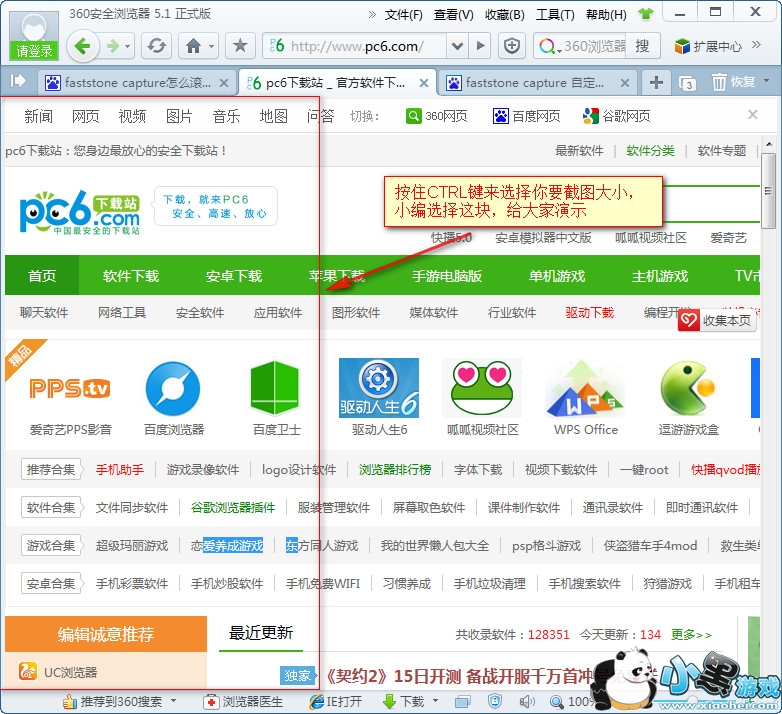Click the 360浏览器 search input box
Viewport: 782px width, 714px height.
point(594,46)
